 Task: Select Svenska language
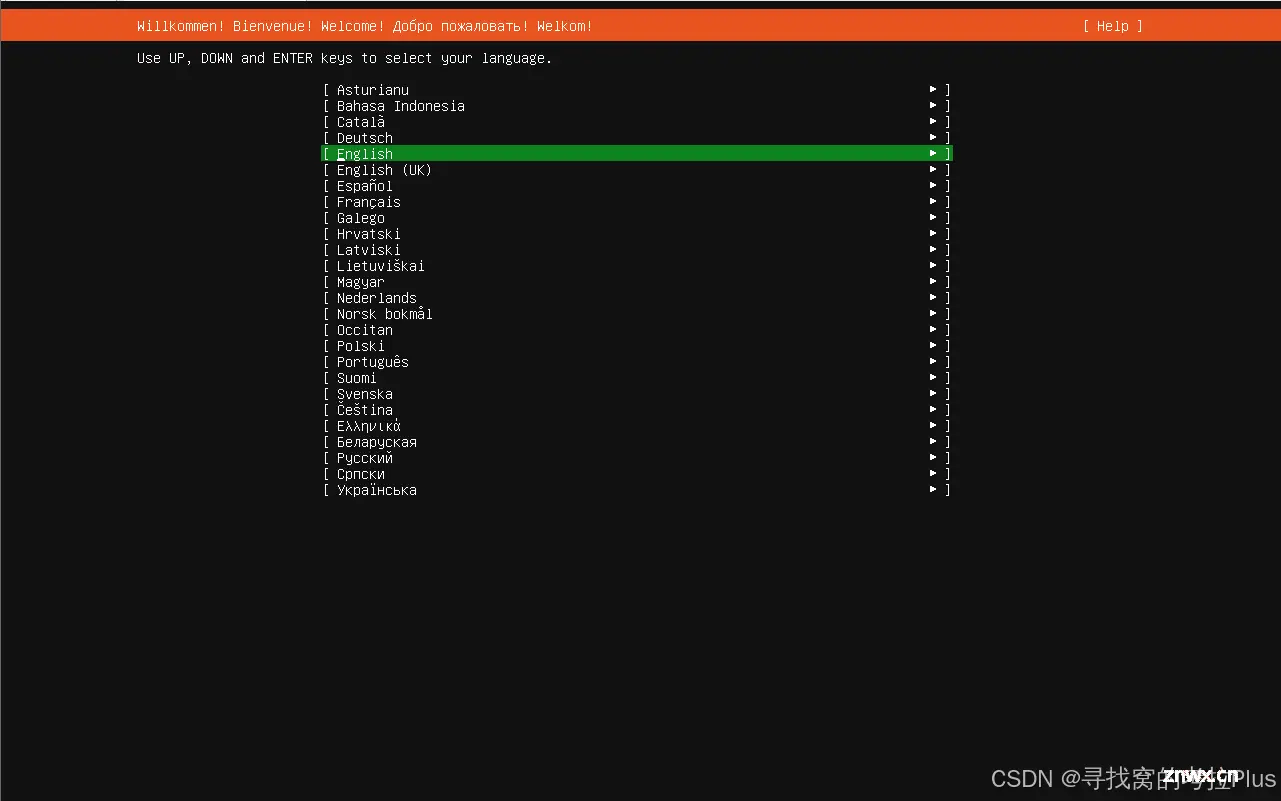pos(637,394)
